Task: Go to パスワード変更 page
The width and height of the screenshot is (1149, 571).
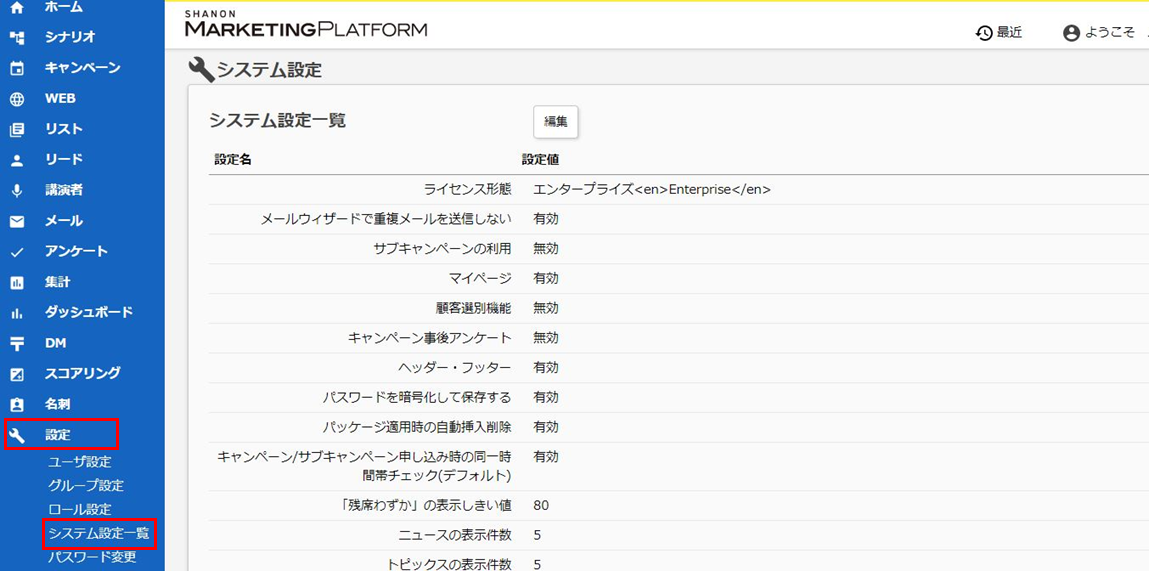Action: (92, 557)
